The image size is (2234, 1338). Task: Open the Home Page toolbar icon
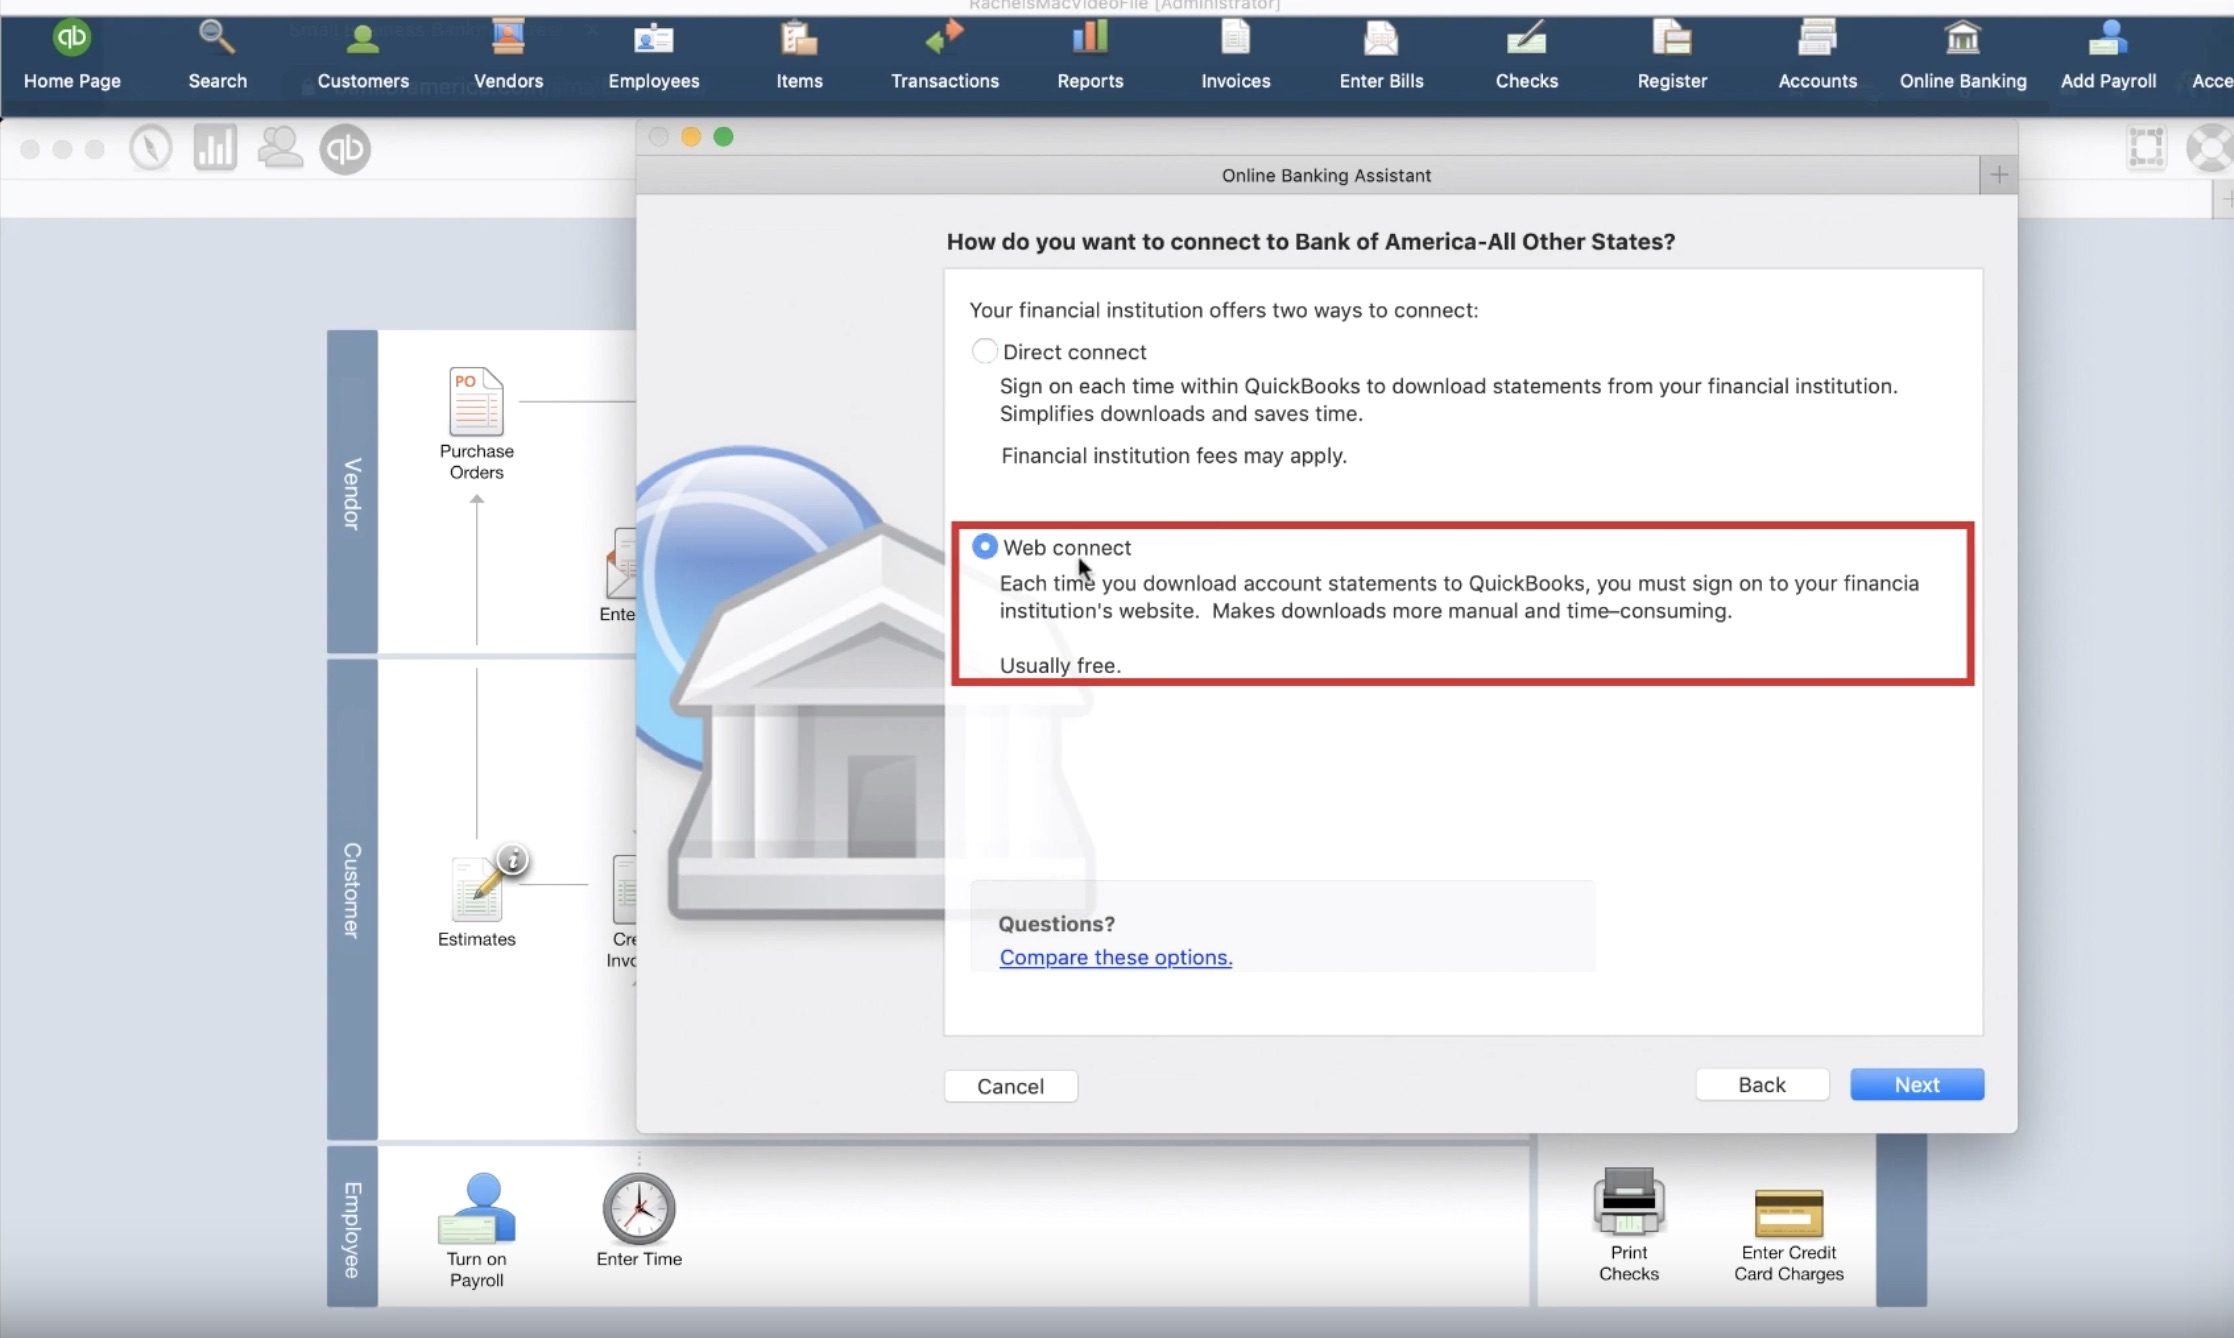click(x=72, y=56)
